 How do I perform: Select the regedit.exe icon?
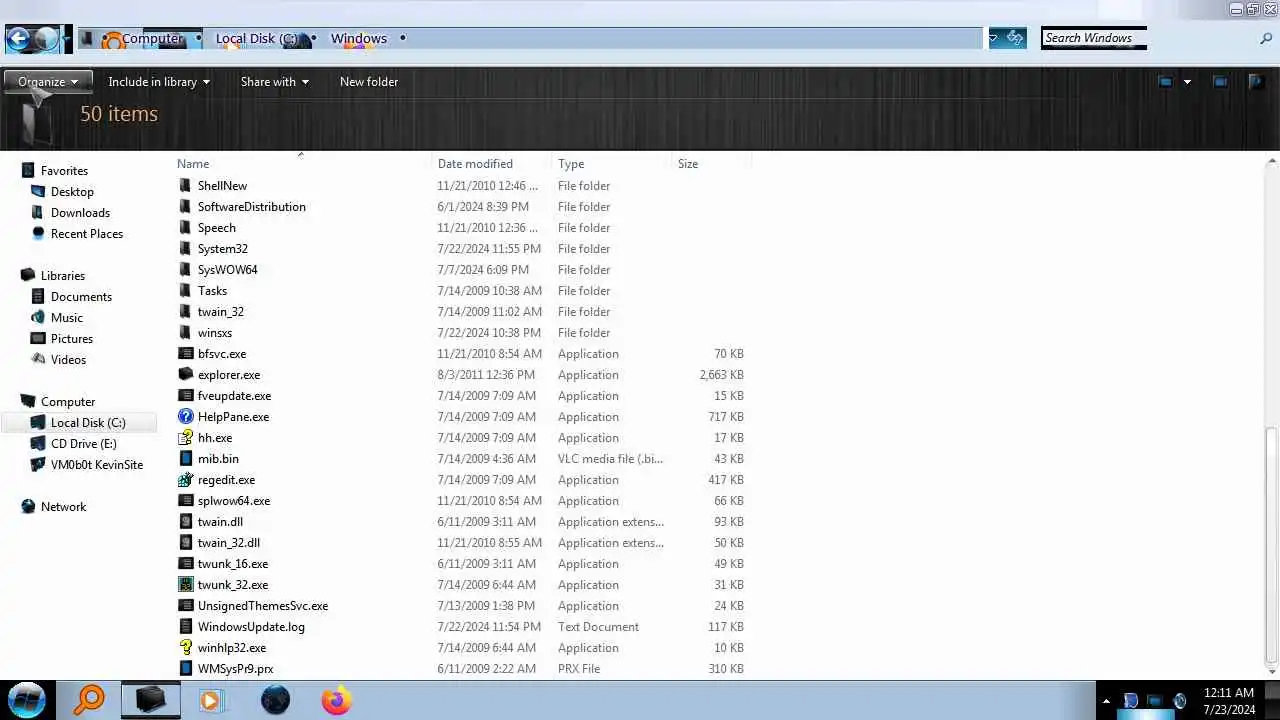(185, 480)
